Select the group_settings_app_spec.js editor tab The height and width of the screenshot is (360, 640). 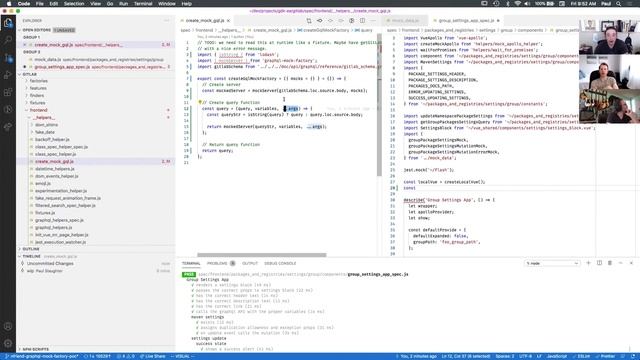[466, 20]
